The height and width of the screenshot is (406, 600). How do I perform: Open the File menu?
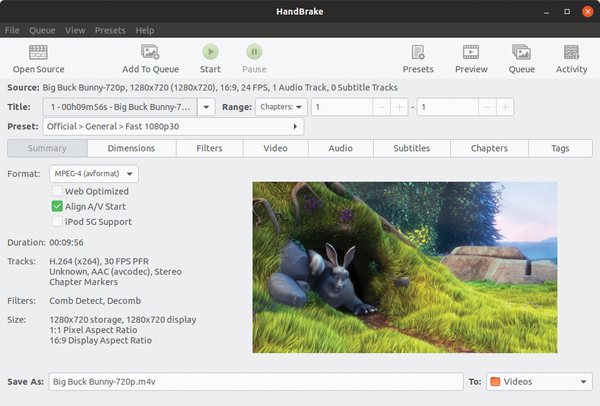(12, 30)
